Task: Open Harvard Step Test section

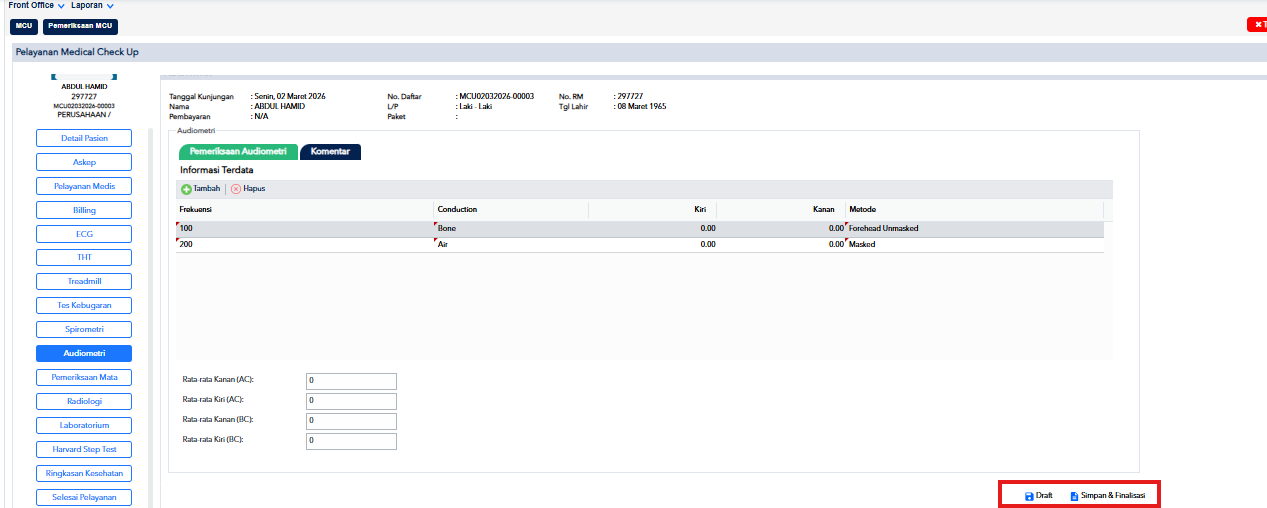Action: pos(84,449)
